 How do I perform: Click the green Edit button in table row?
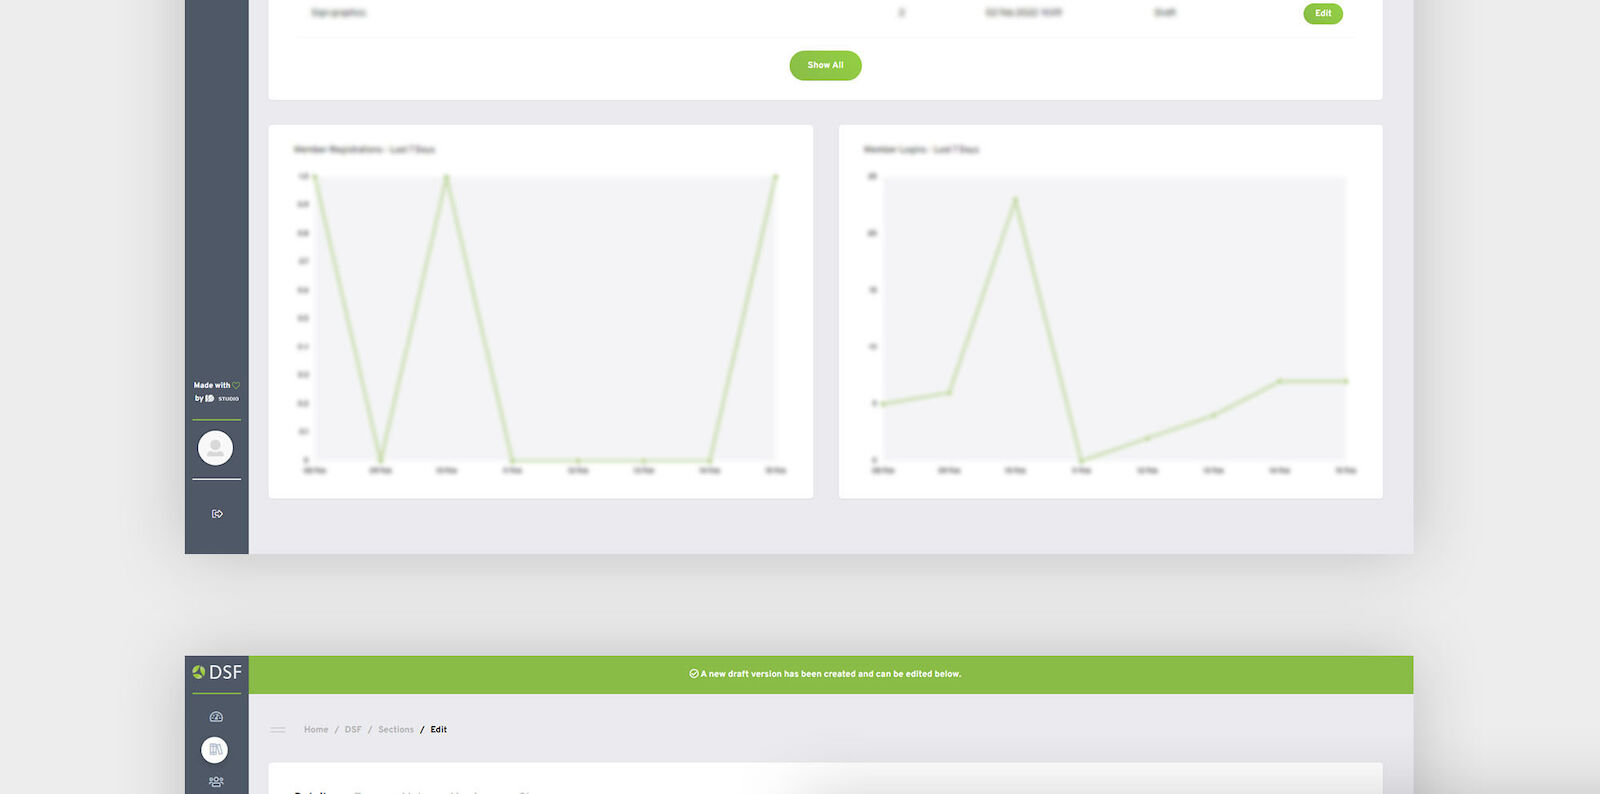point(1322,13)
